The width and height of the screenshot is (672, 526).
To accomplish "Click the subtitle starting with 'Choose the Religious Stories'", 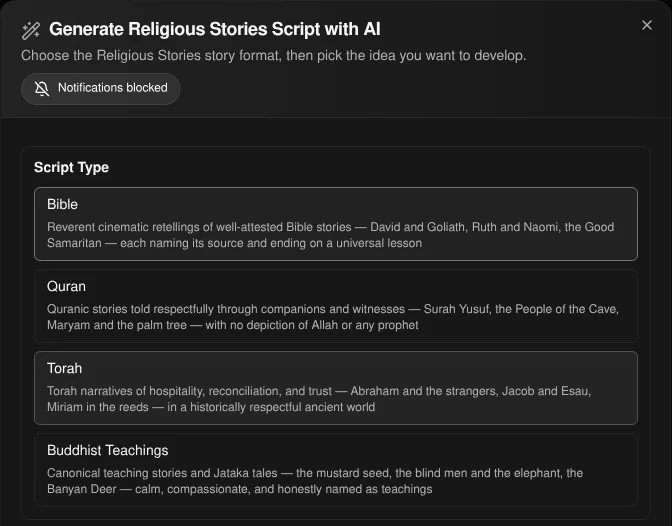I will tap(273, 56).
